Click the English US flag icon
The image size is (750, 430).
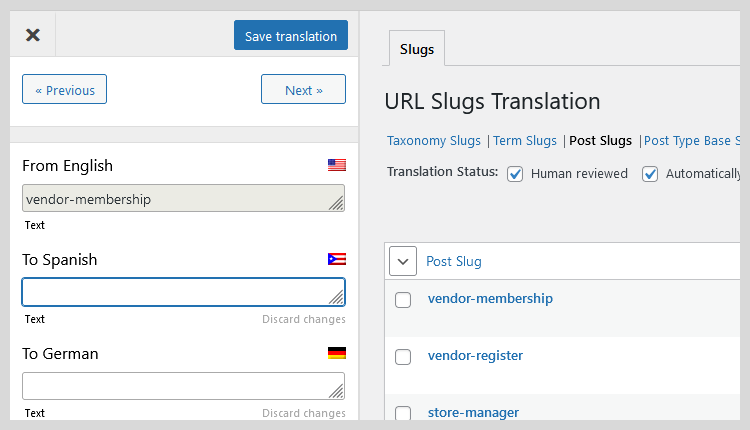[336, 166]
